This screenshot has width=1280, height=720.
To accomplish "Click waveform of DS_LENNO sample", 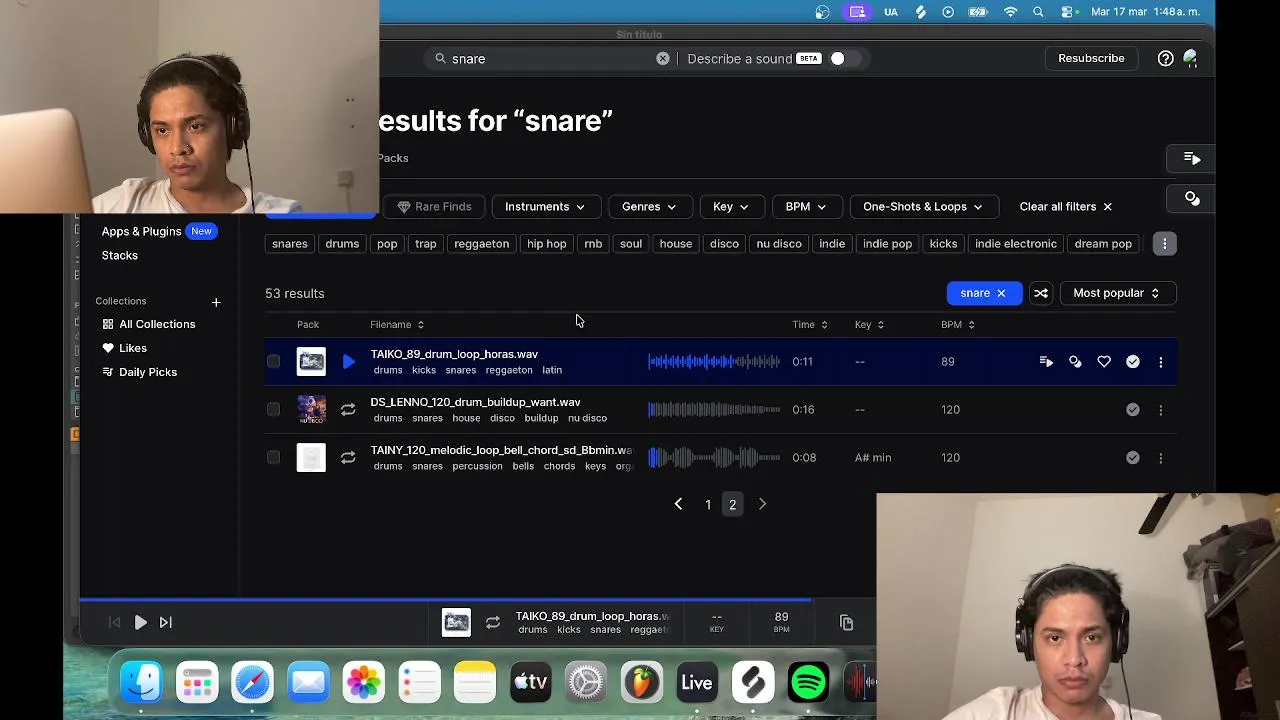I will (x=714, y=410).
